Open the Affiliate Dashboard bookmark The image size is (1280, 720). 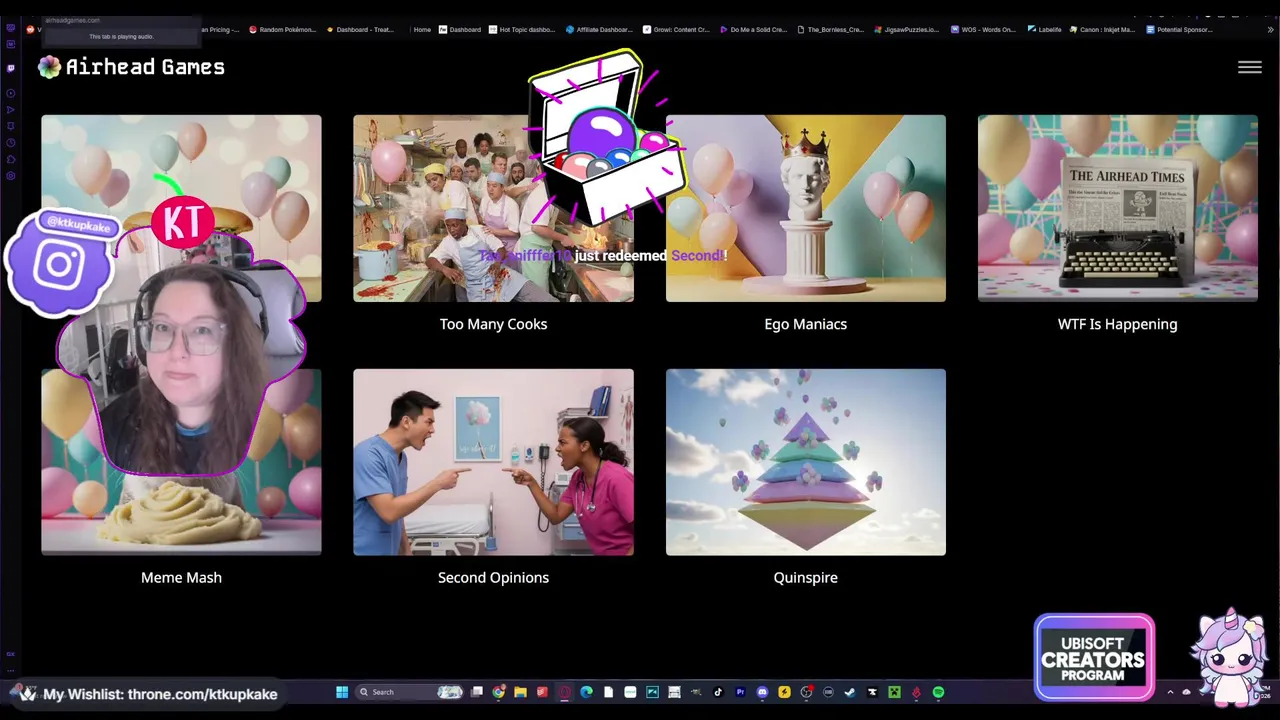(600, 30)
